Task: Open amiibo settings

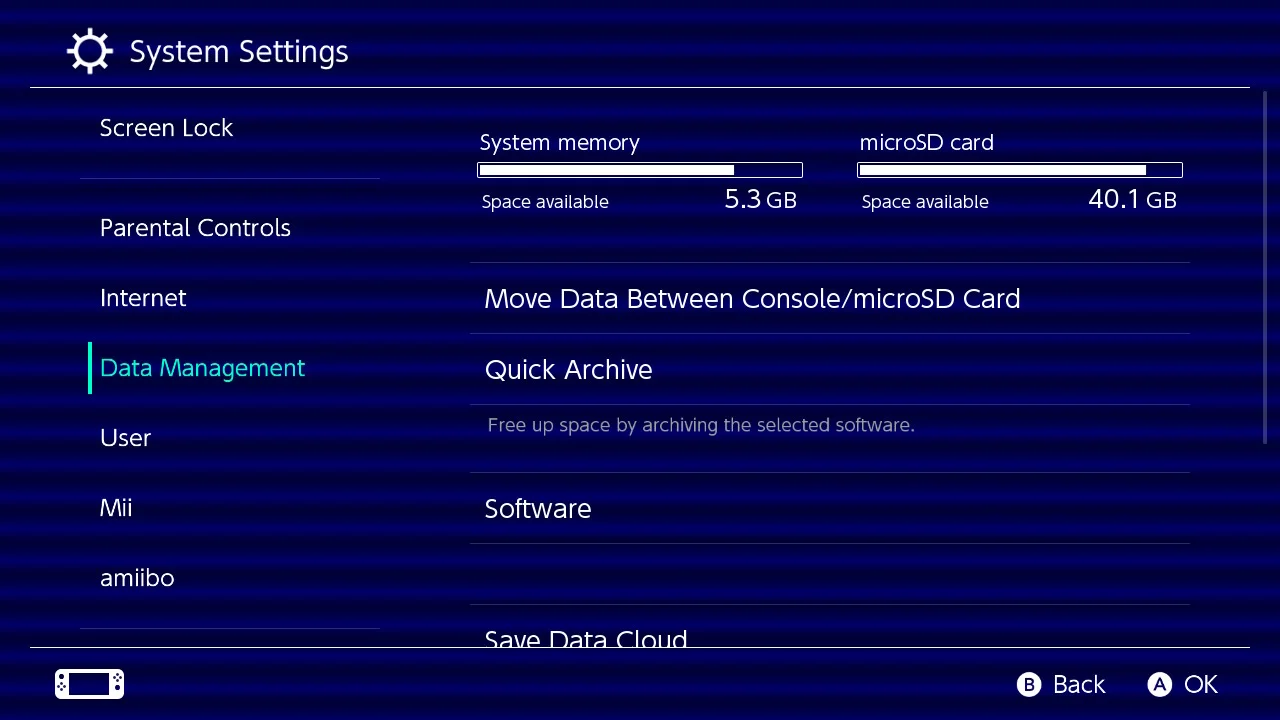Action: pyautogui.click(x=137, y=578)
